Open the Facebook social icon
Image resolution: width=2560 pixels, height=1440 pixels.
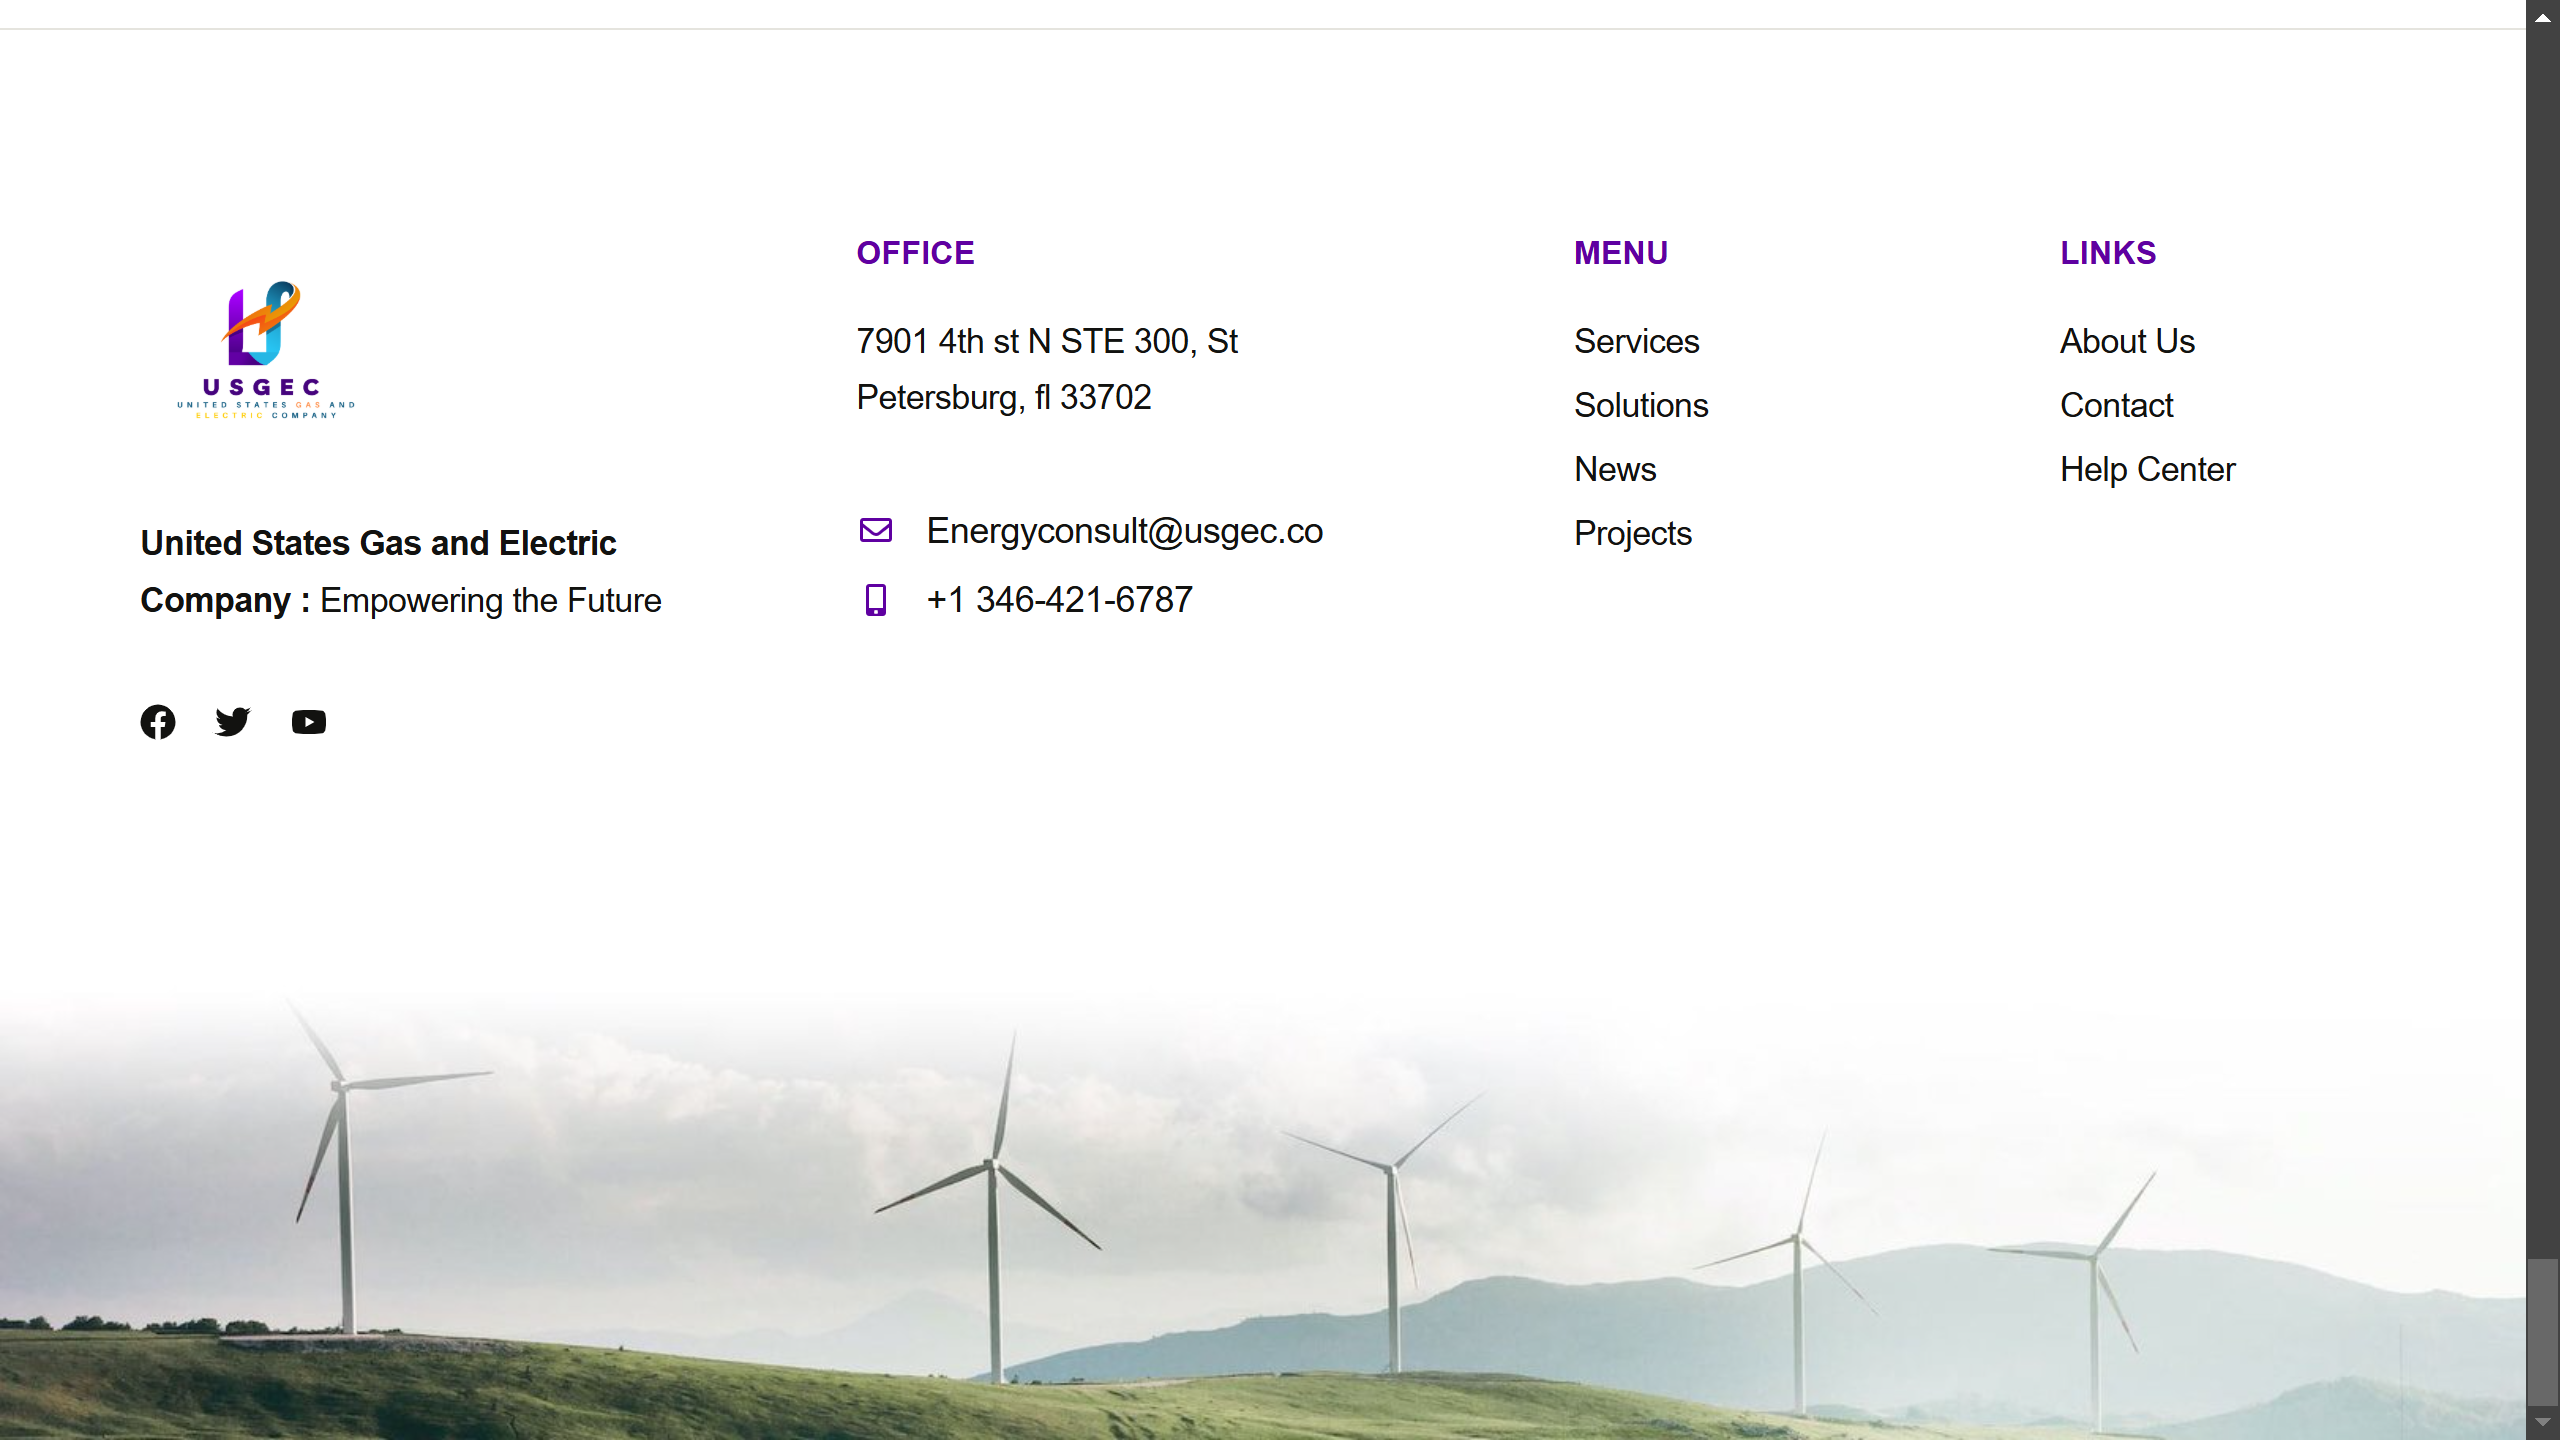[158, 722]
